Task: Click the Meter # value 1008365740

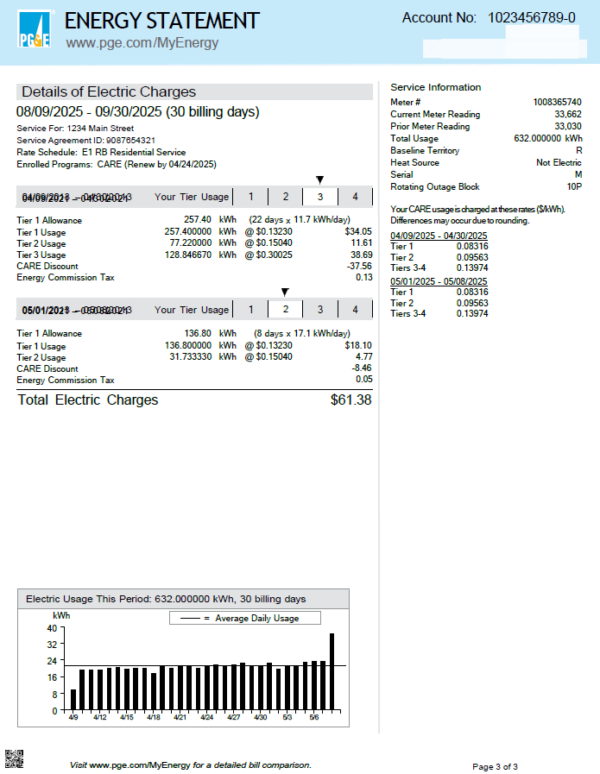Action: 559,102
